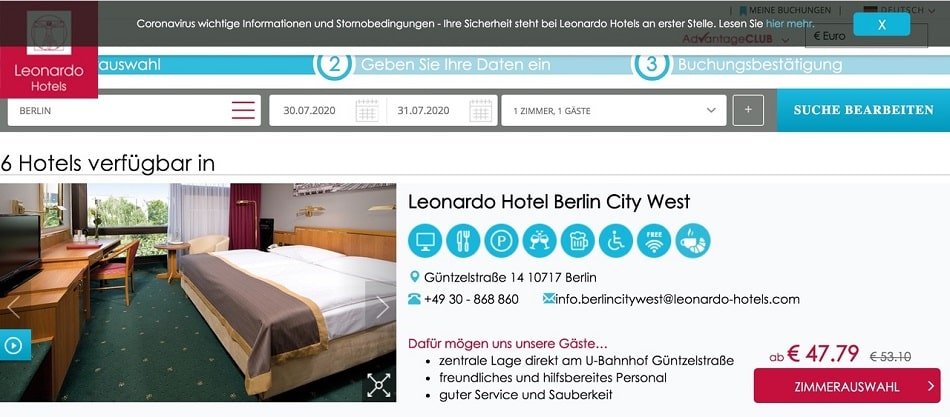Click the wheelchair accessibility icon
The height and width of the screenshot is (417, 950).
tap(616, 241)
